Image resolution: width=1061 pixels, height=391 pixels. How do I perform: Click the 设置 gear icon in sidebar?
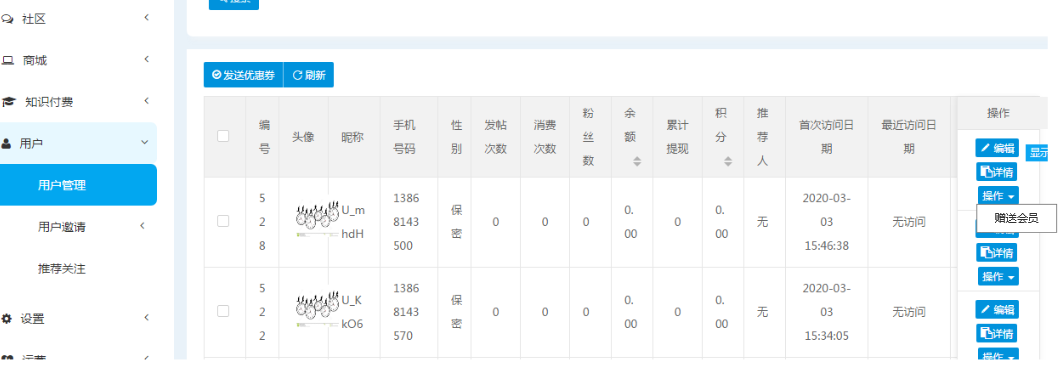pos(7,319)
